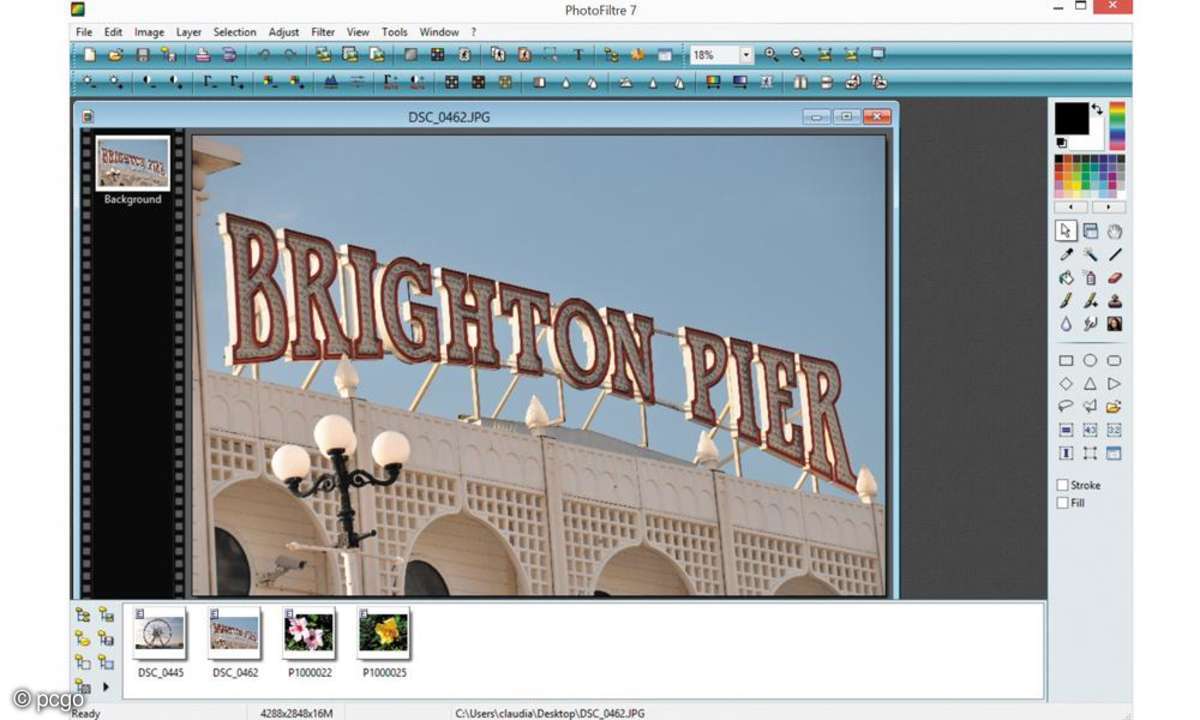
Task: Show the previous color palette page
Action: pyautogui.click(x=1072, y=207)
